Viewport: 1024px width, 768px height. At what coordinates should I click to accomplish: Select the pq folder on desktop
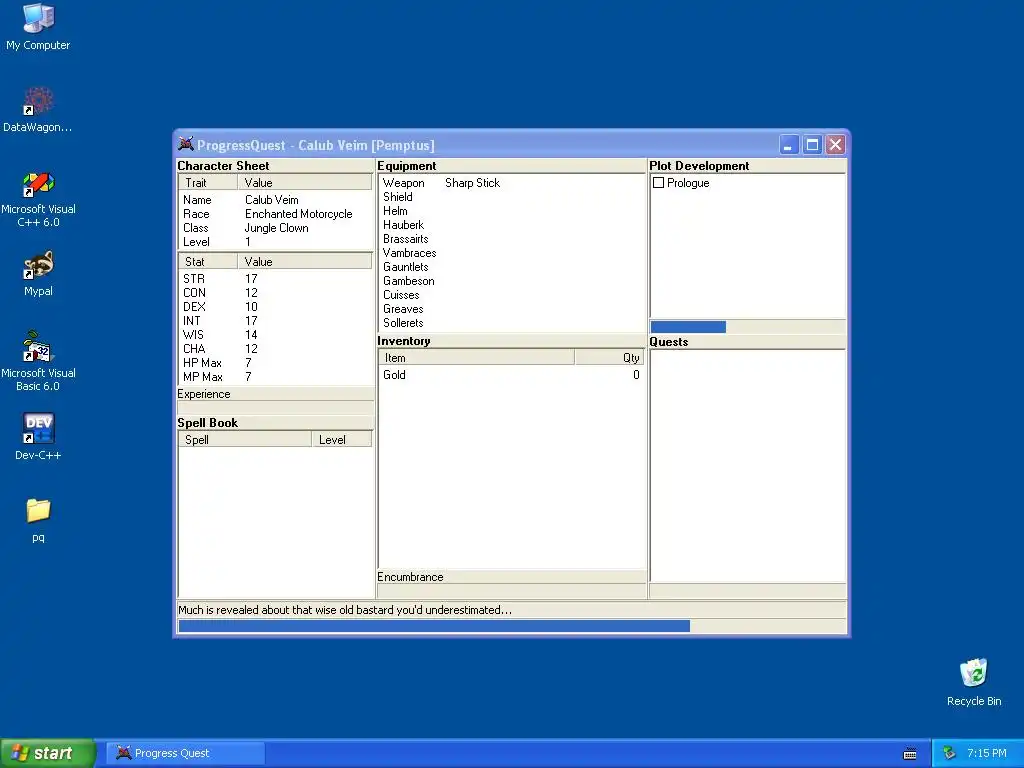[x=38, y=520]
